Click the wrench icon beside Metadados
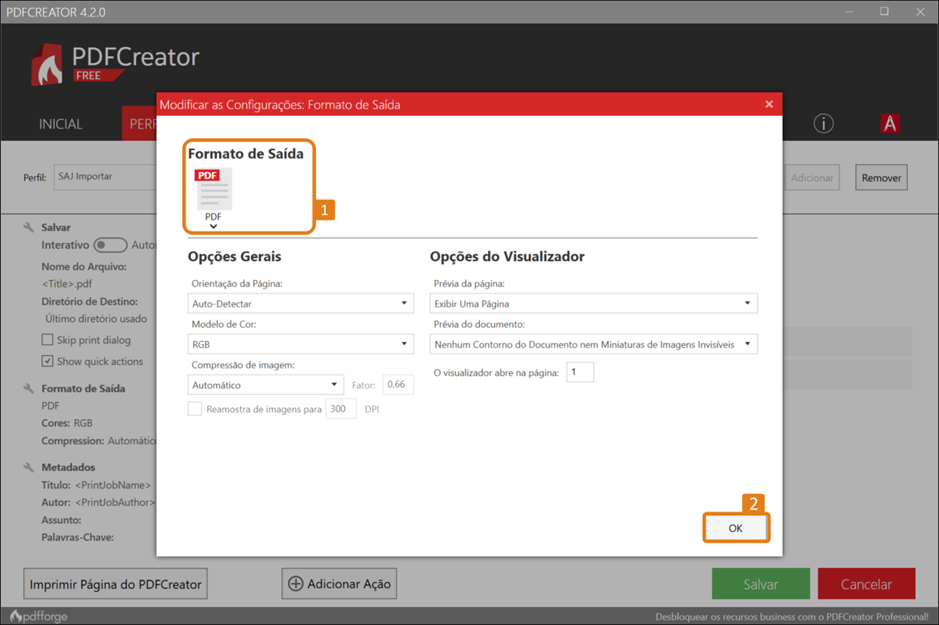The height and width of the screenshot is (625, 939). tap(28, 467)
